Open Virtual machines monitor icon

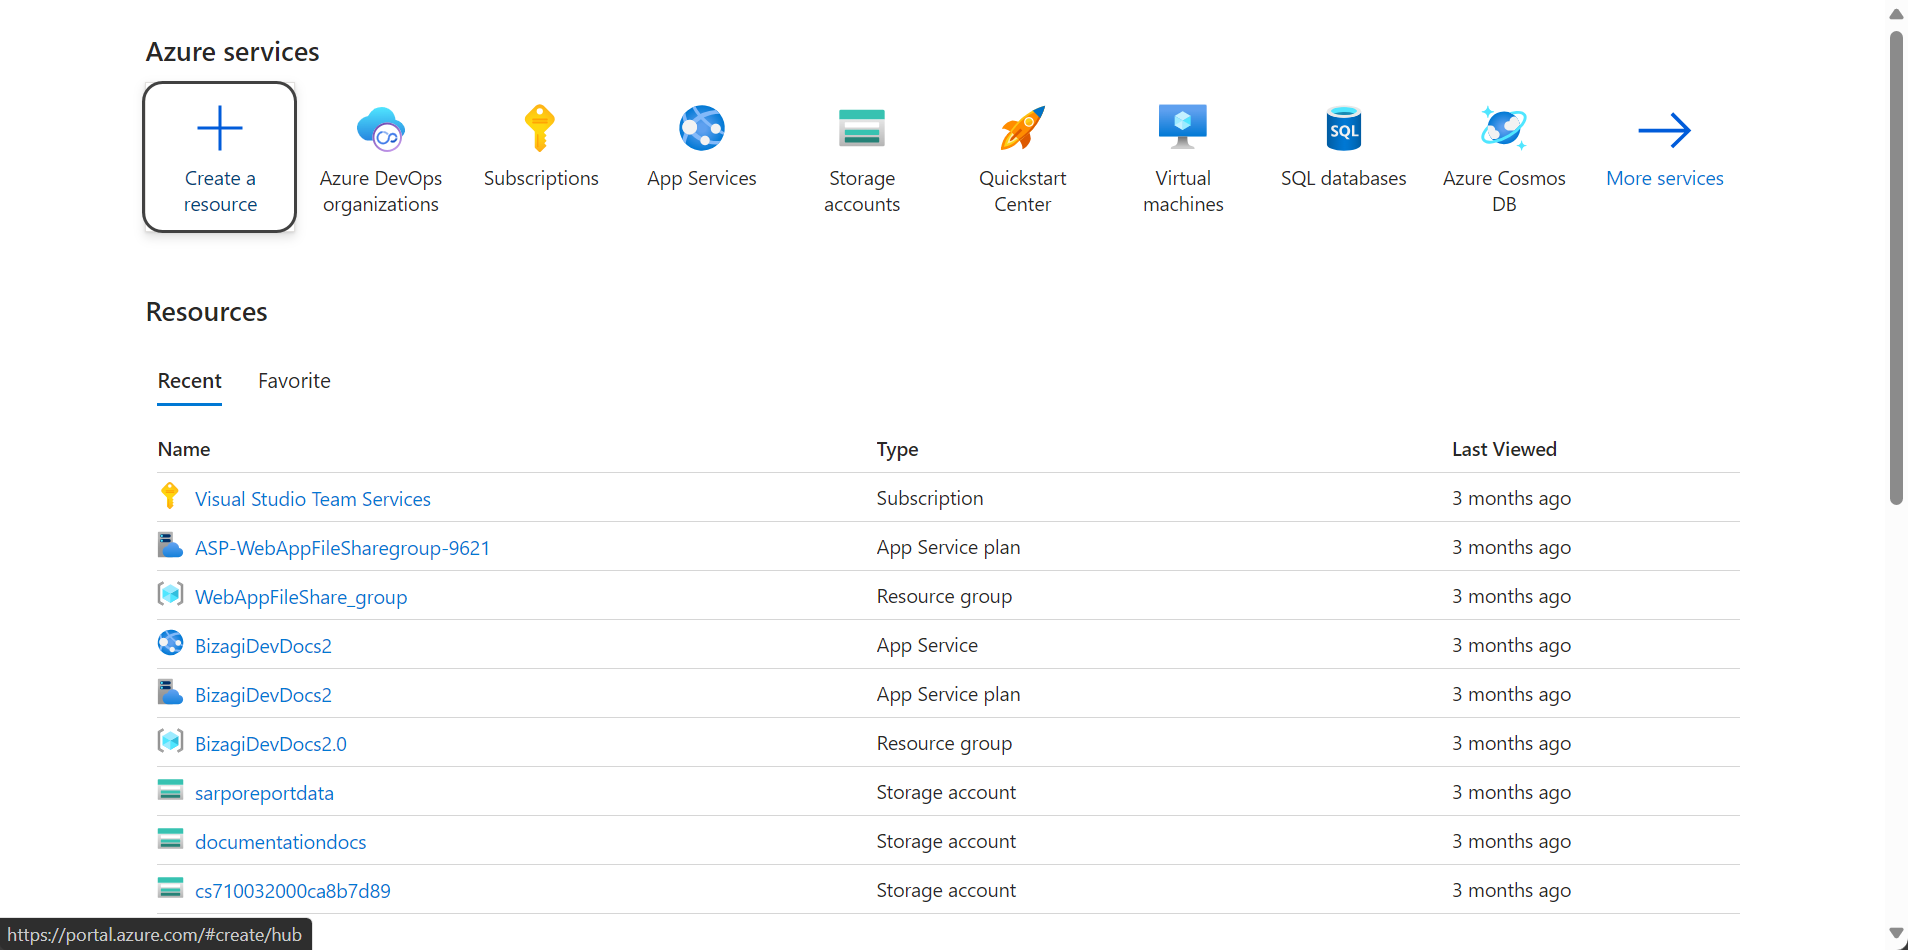click(1183, 127)
